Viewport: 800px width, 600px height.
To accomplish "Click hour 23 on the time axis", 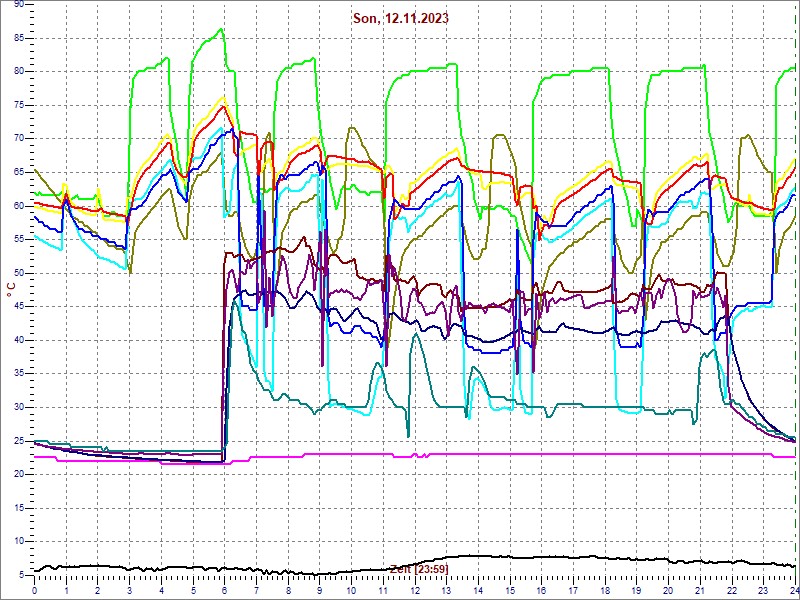I will coord(763,590).
